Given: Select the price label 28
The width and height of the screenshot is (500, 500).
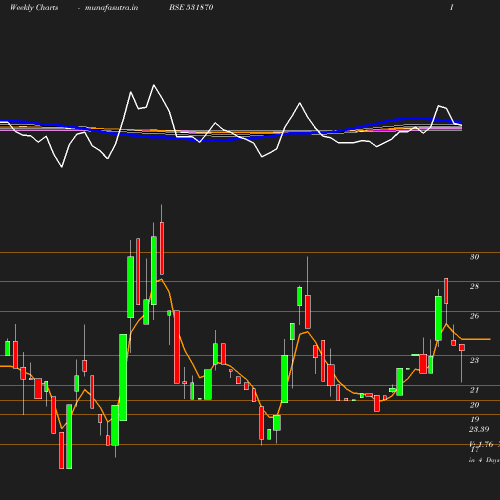Looking at the screenshot, I should [x=474, y=286].
